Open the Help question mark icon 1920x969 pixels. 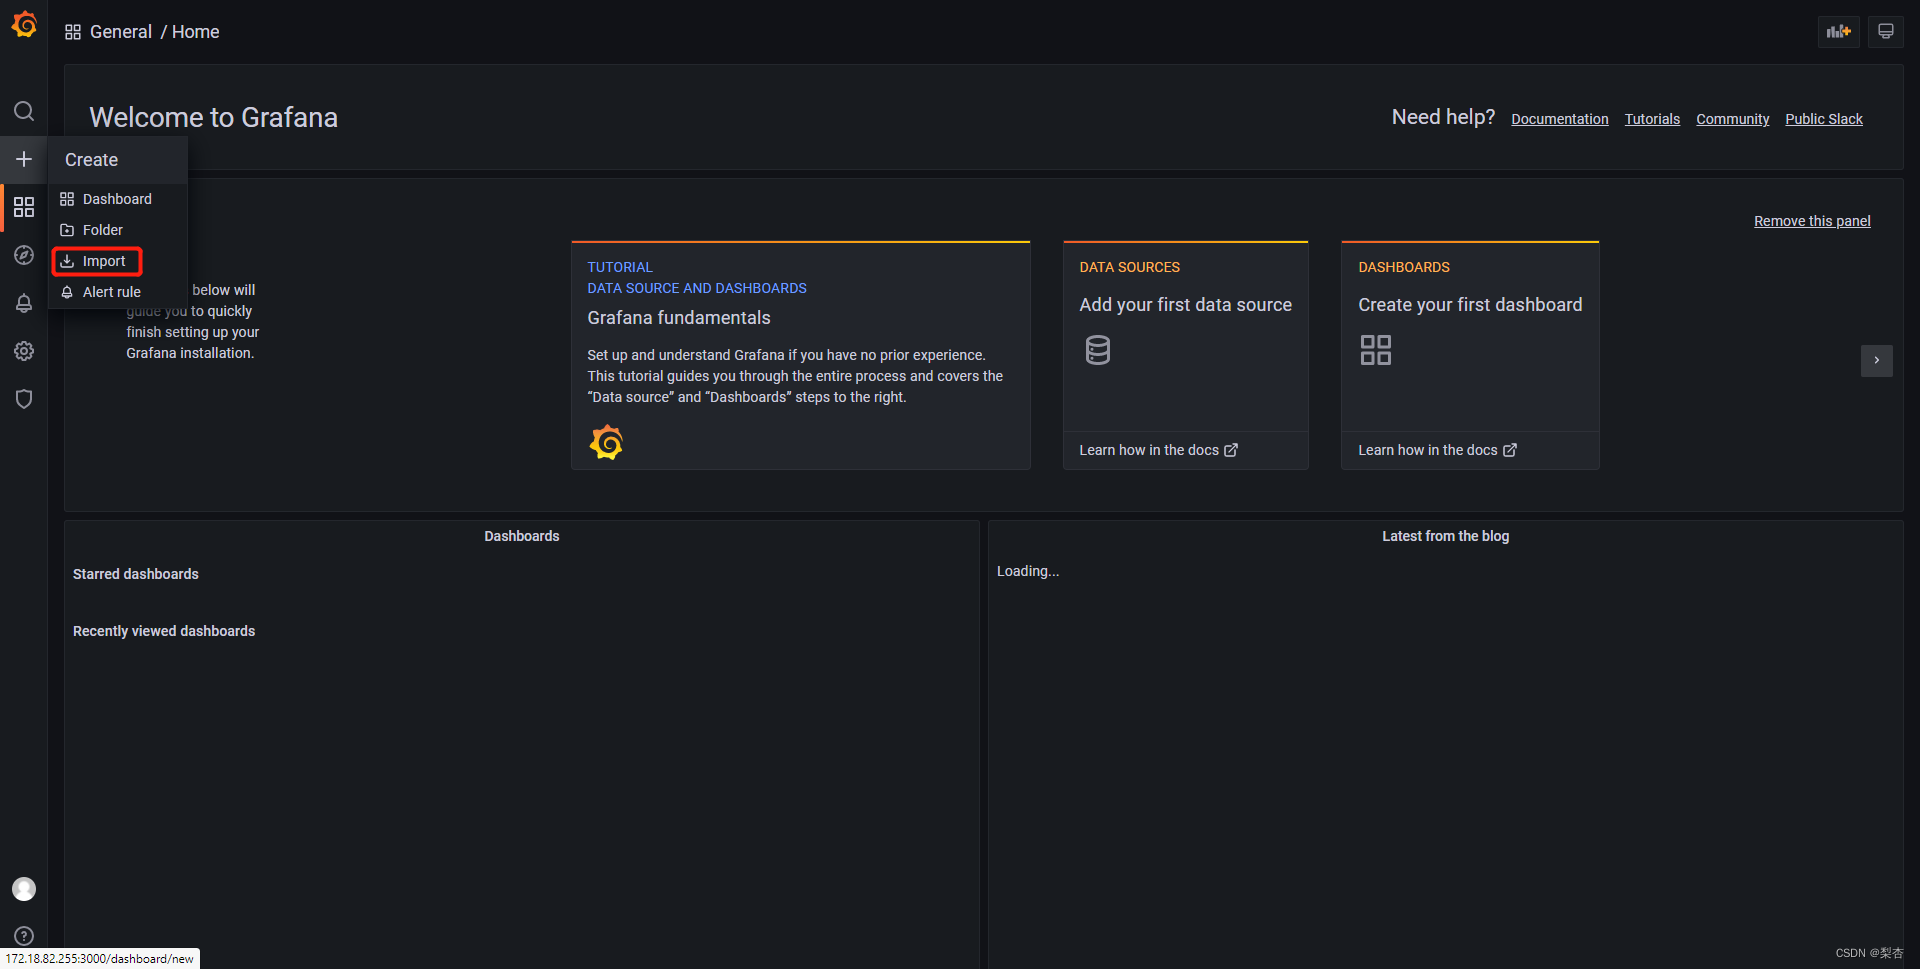24,936
